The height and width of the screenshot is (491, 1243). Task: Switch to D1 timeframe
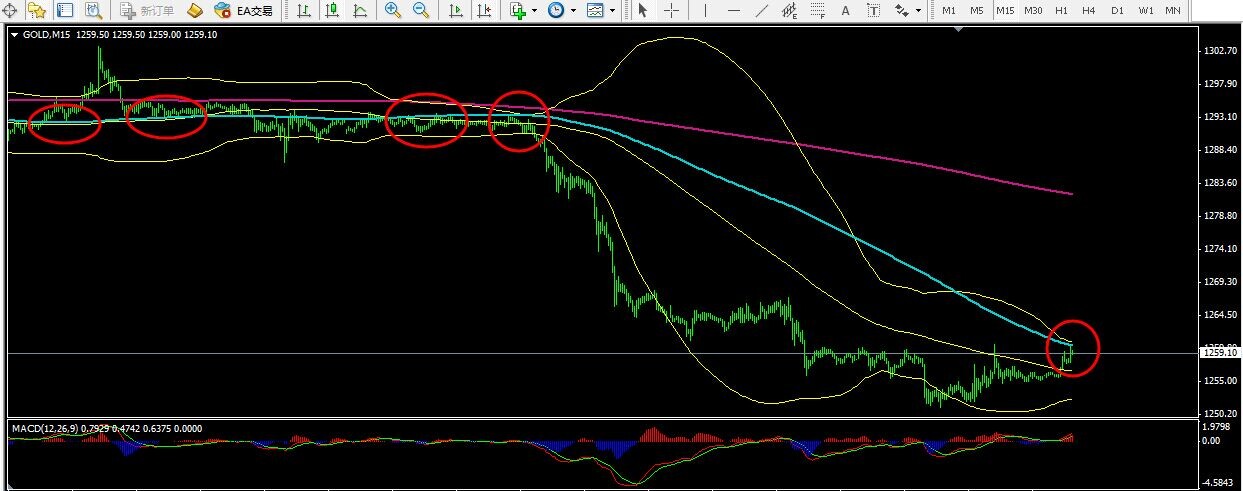1117,11
